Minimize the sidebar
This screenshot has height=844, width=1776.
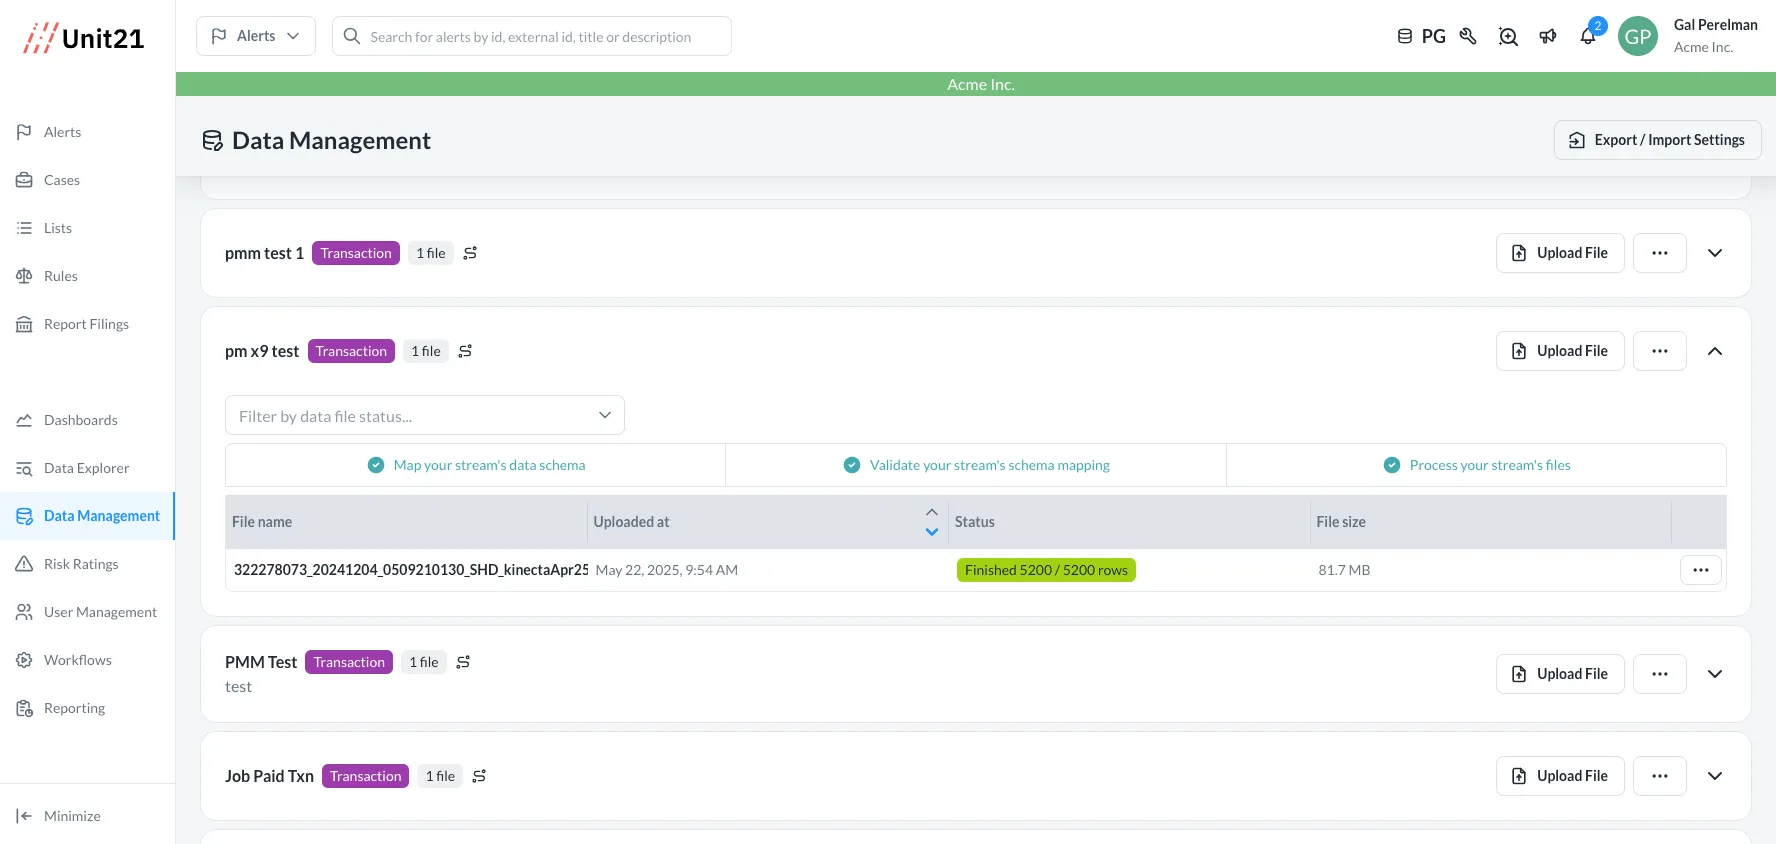click(87, 816)
